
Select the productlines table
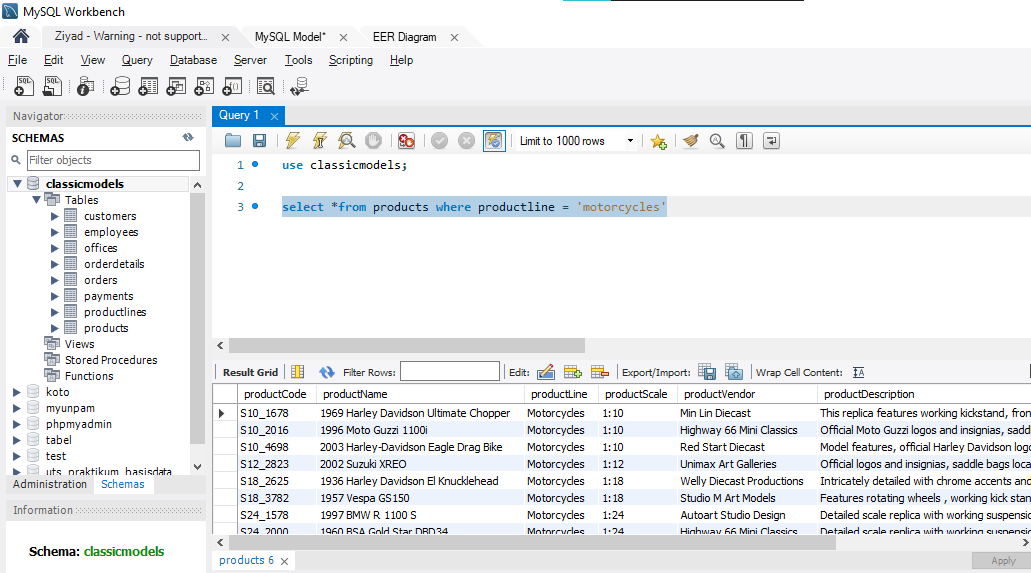pyautogui.click(x=115, y=312)
